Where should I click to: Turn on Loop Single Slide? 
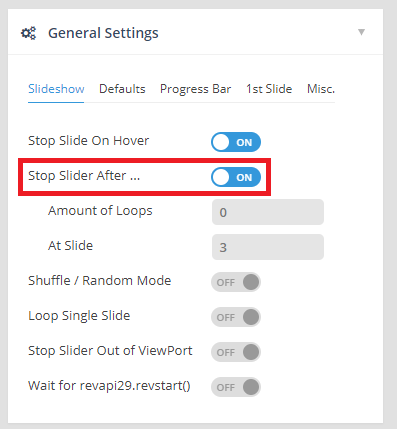[236, 317]
